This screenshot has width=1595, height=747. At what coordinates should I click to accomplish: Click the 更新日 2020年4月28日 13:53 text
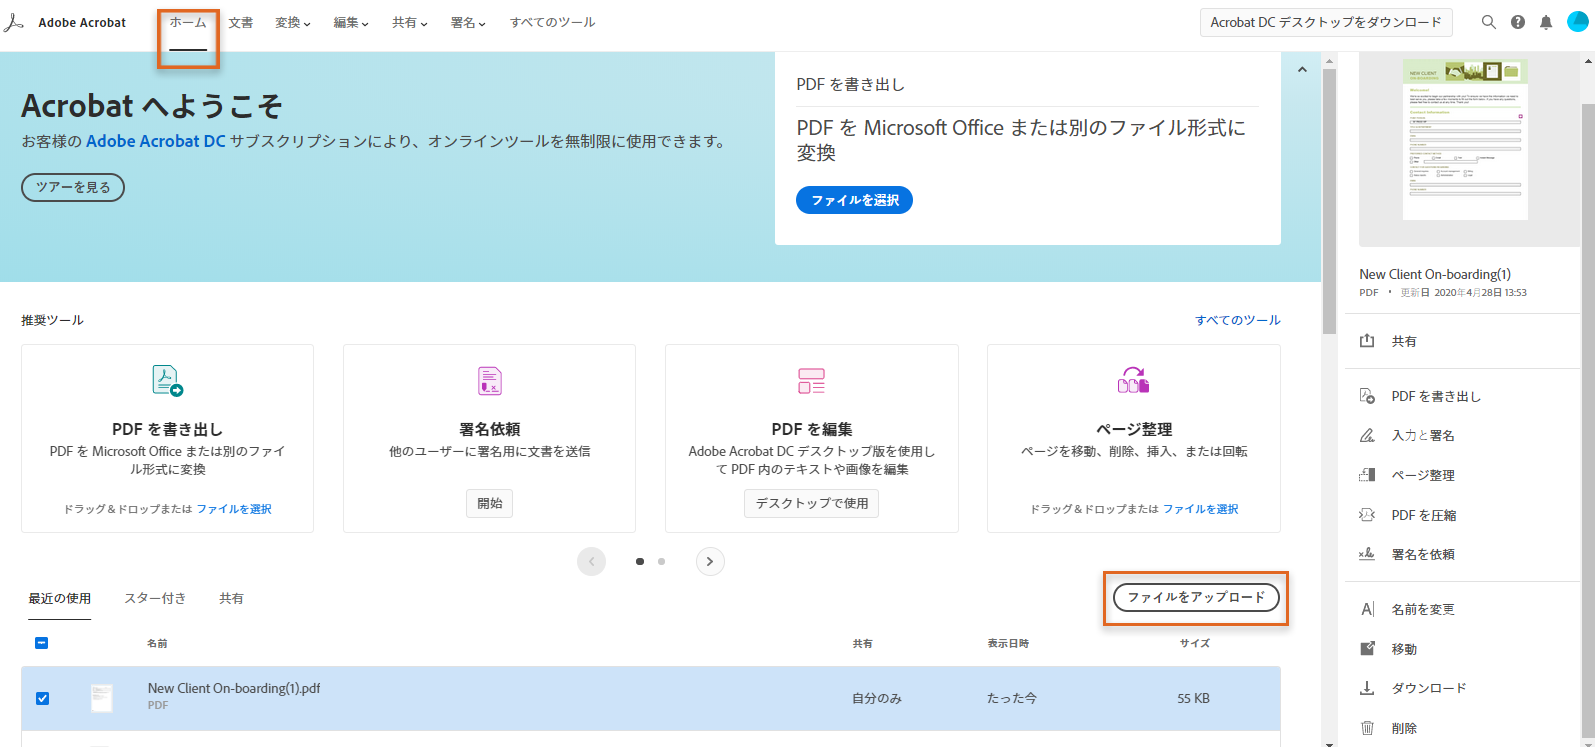point(1463,293)
